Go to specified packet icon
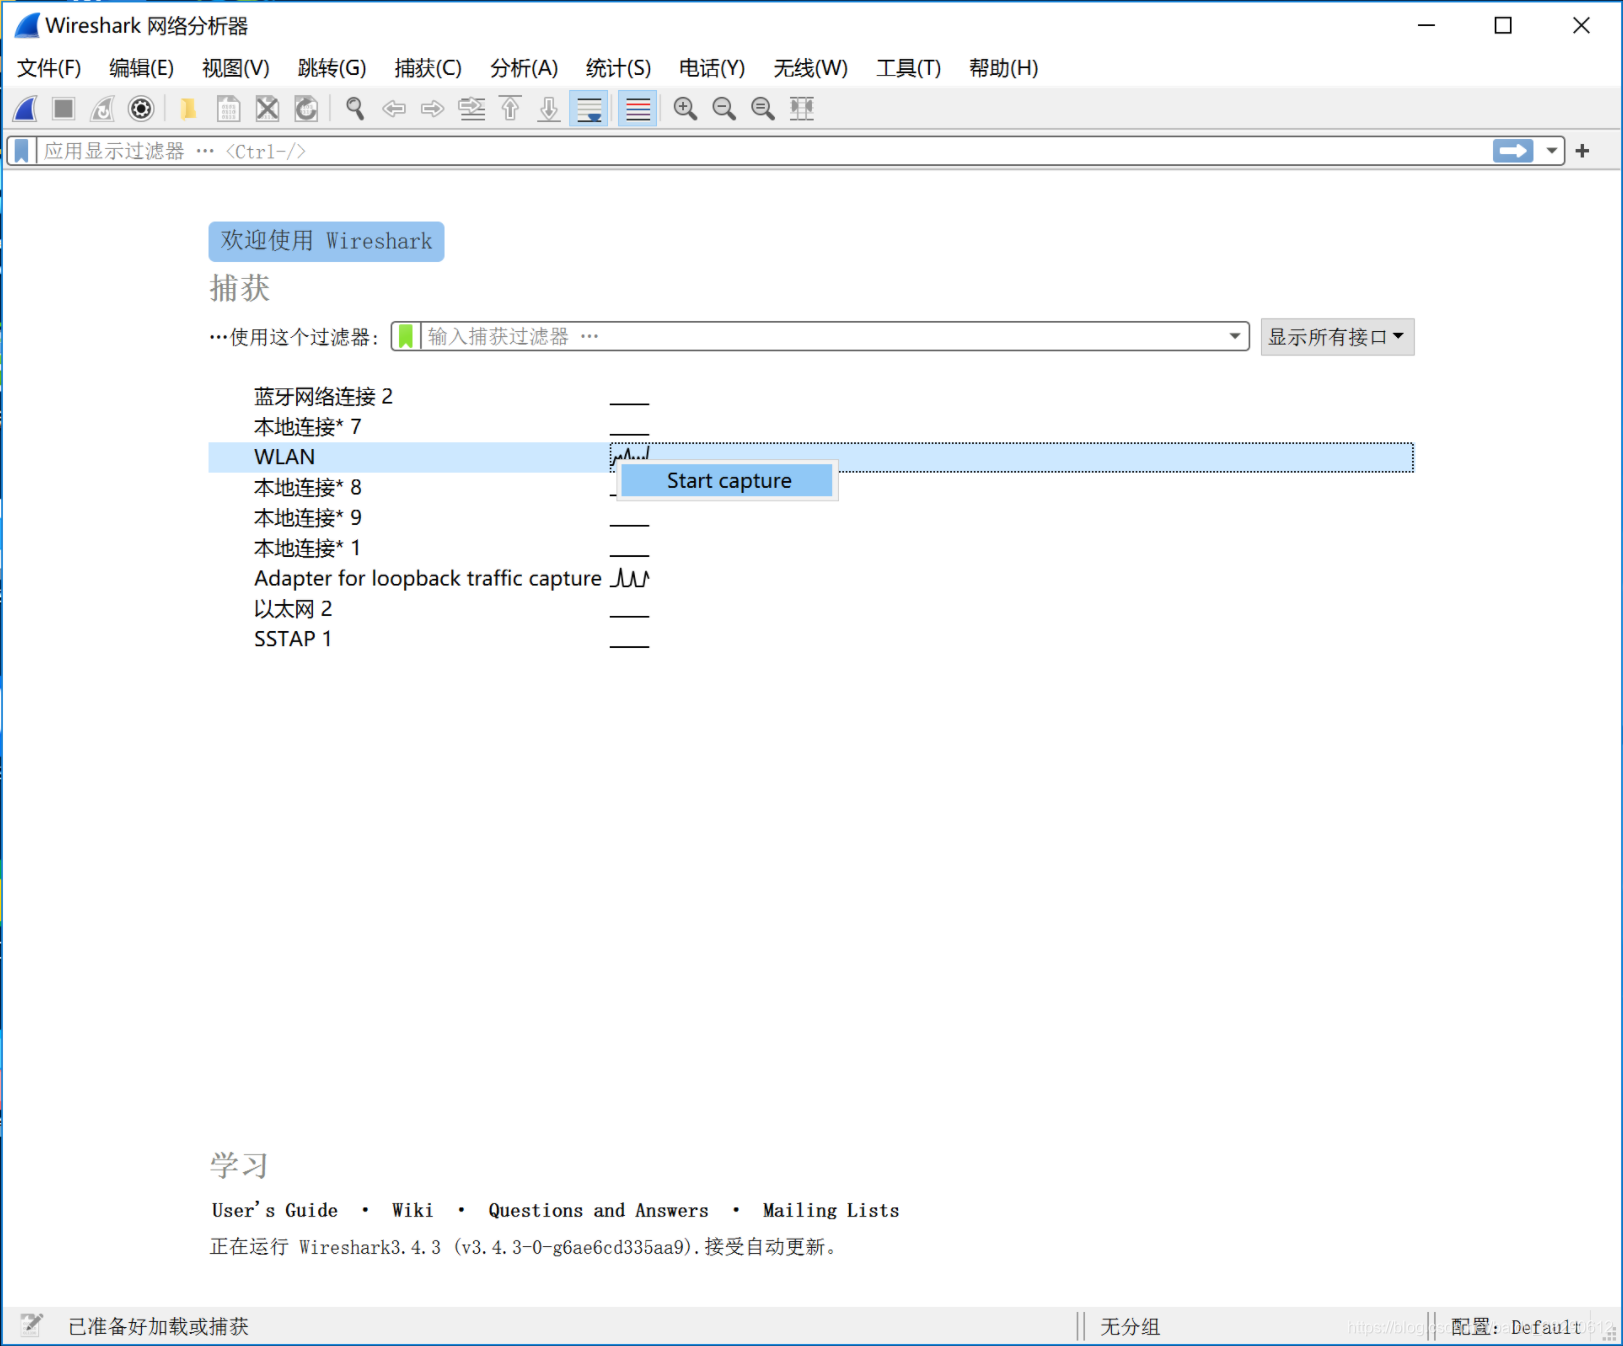This screenshot has height=1346, width=1623. point(472,109)
